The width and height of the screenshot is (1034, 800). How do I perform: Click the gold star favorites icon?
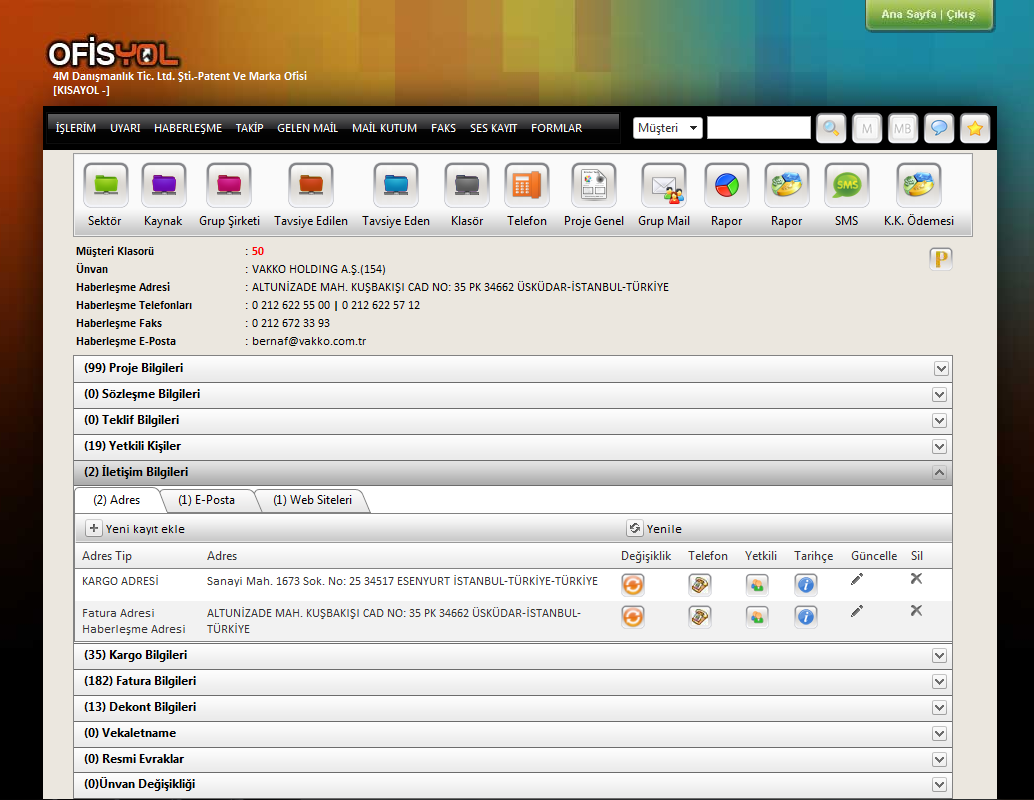975,128
